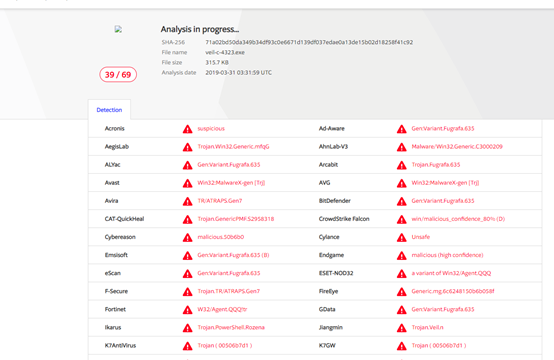
Task: Click the CrowdStrike Falcon engine name
Action: point(344,219)
